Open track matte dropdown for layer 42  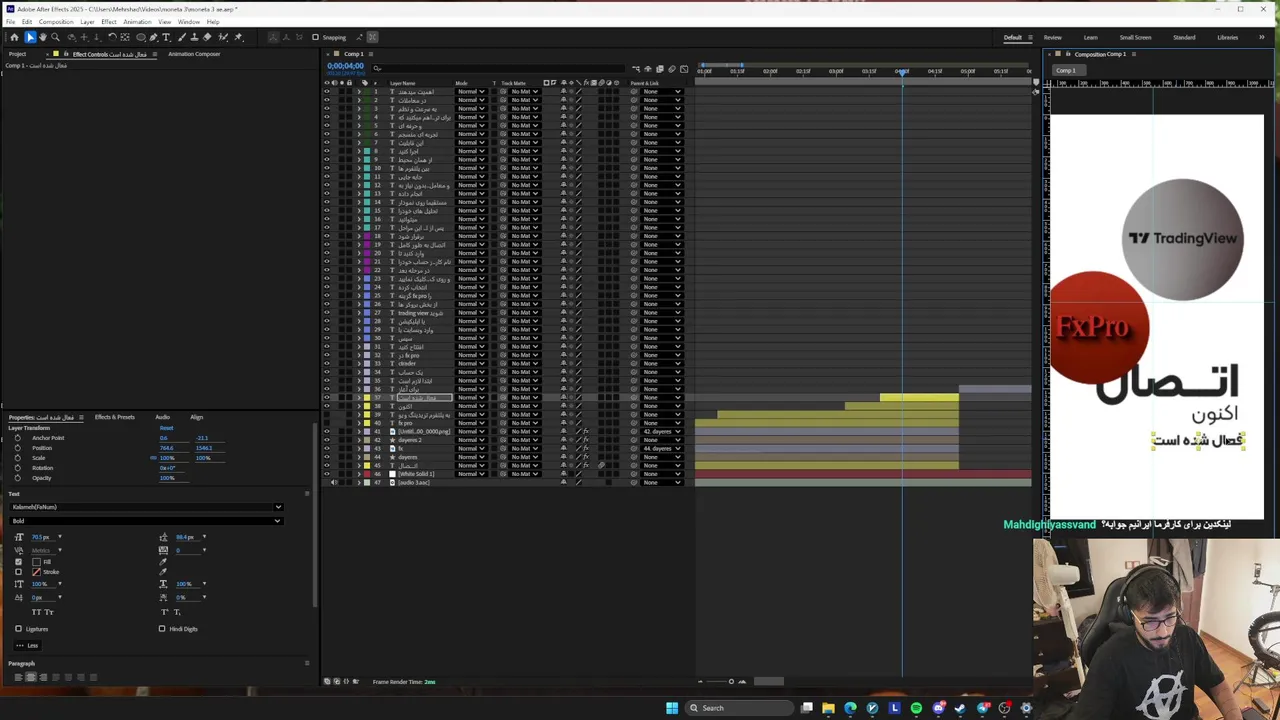click(525, 440)
